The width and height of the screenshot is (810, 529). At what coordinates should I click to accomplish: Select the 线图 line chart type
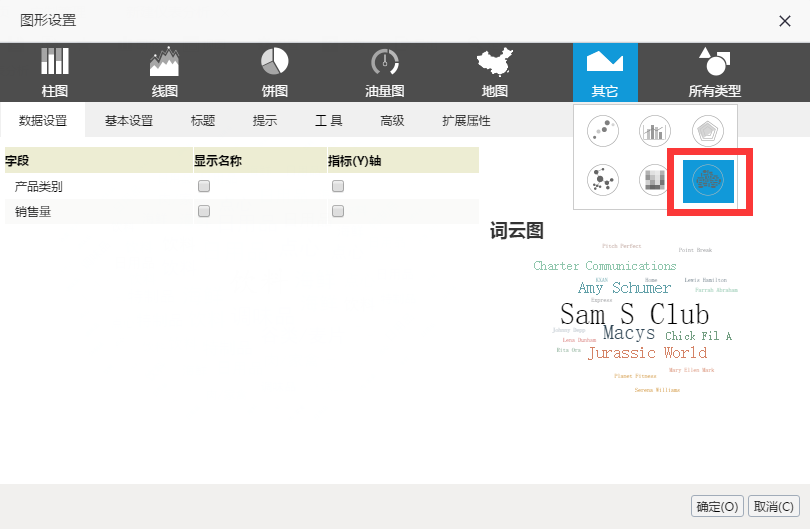pos(164,72)
